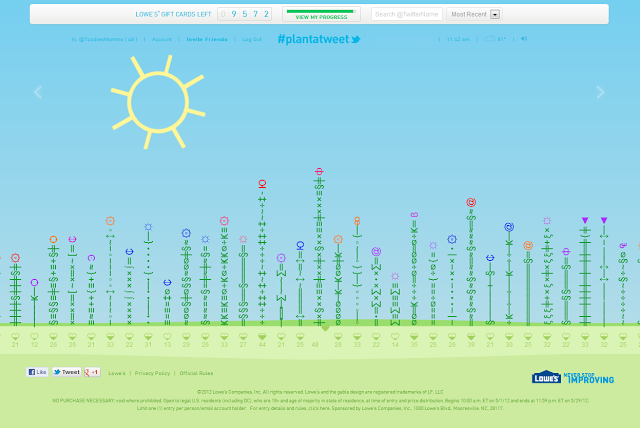Screen dimensions: 640x428
Task: Select the Log Out link
Action: click(x=252, y=39)
